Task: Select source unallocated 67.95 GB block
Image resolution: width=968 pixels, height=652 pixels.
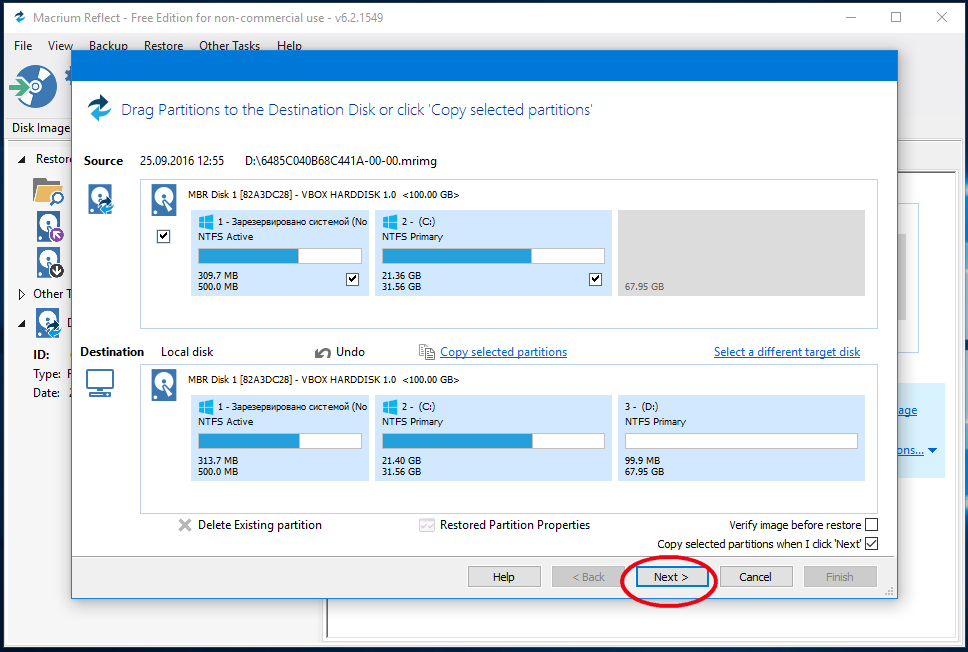Action: [x=741, y=253]
